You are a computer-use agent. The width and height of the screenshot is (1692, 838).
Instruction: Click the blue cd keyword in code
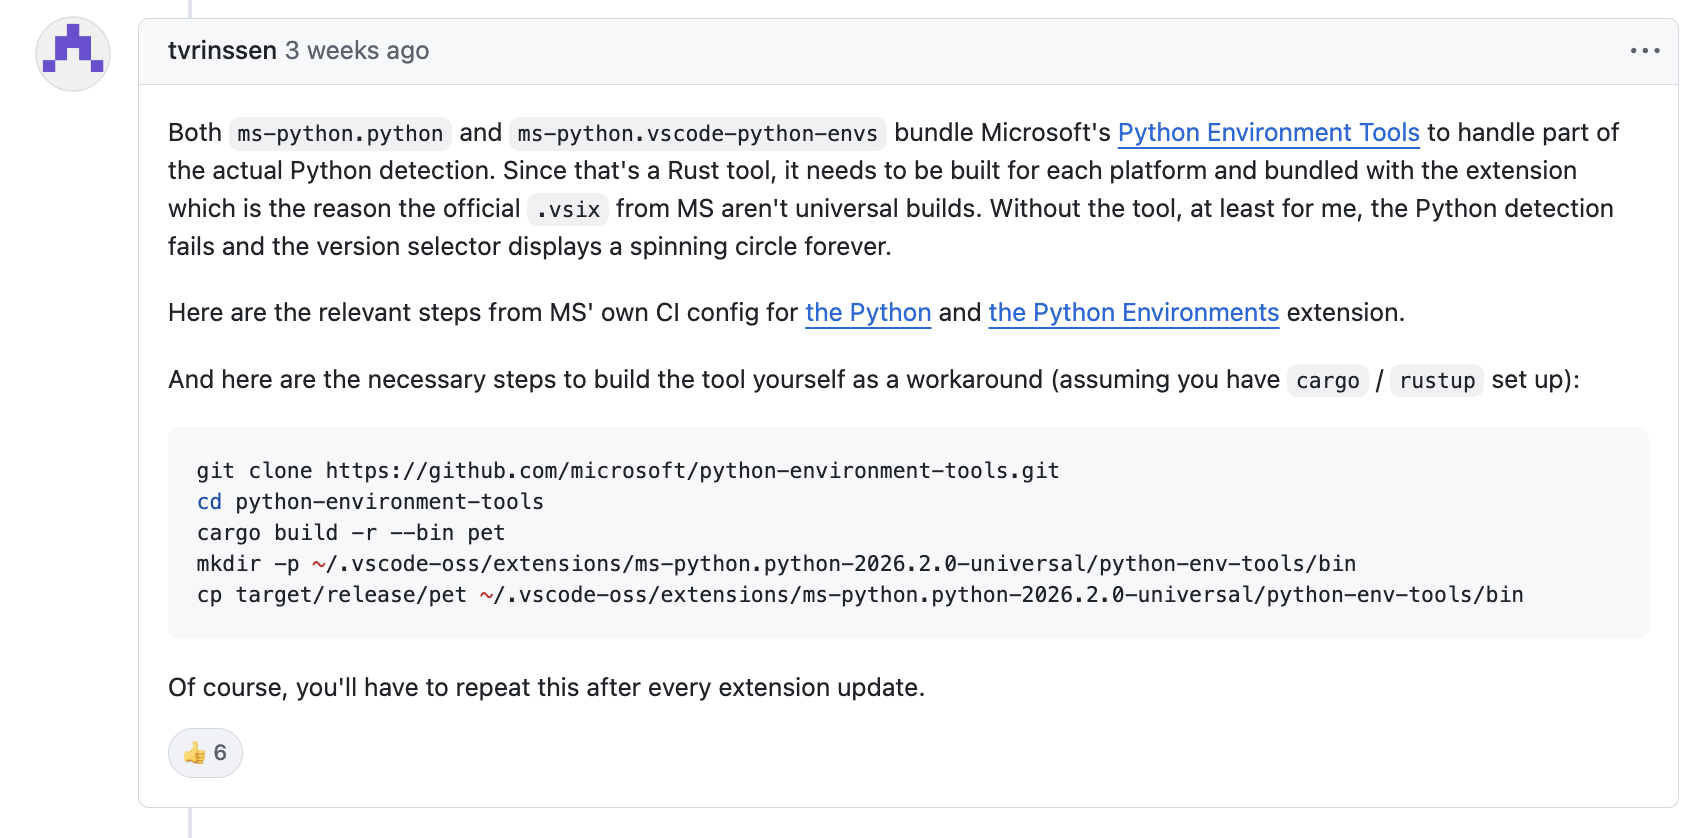click(x=209, y=501)
